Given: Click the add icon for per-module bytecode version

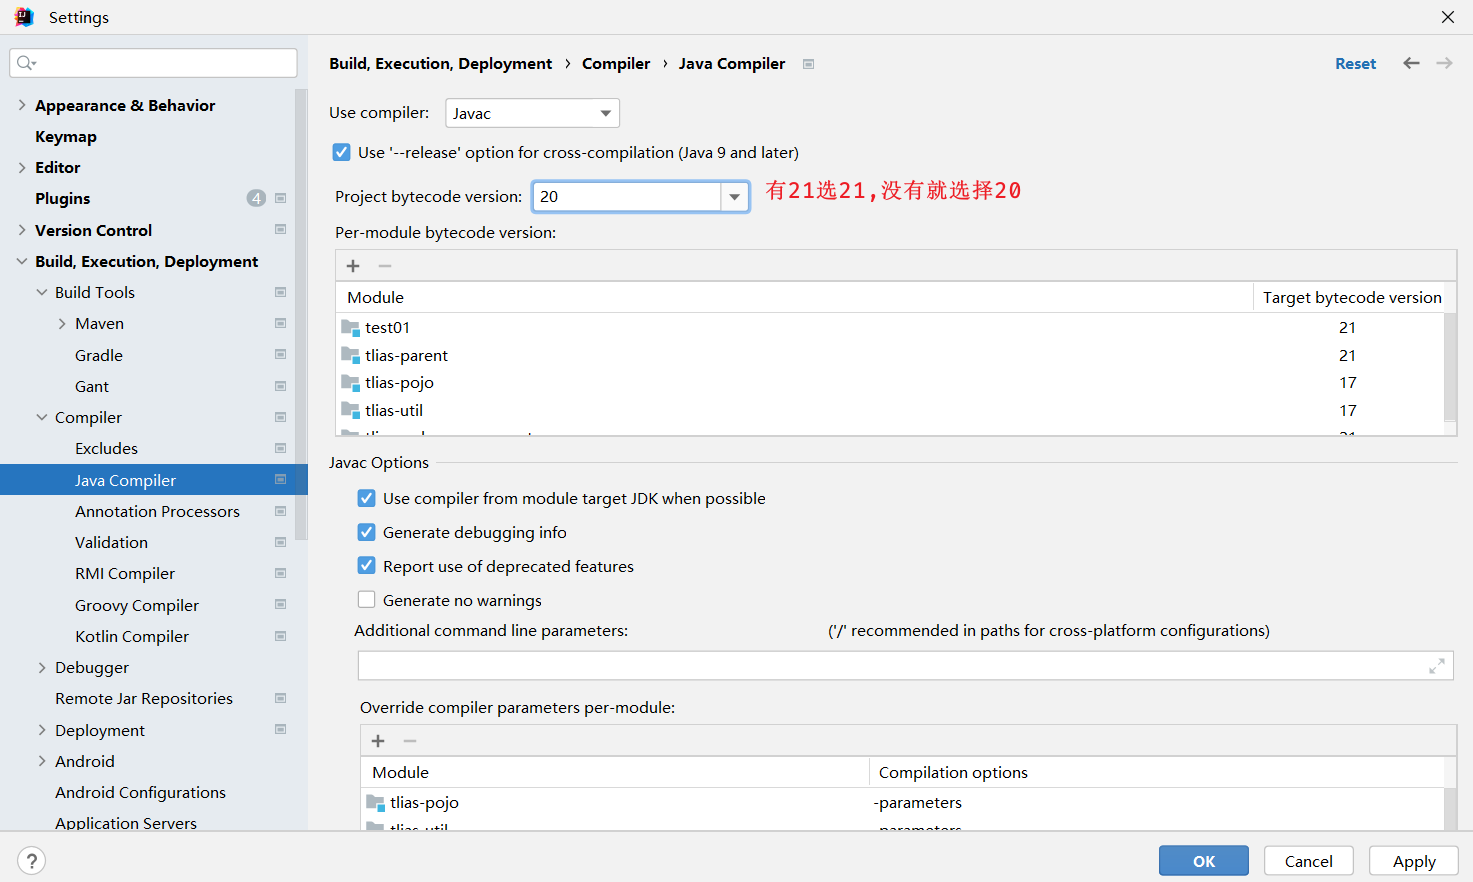Looking at the screenshot, I should click(x=353, y=266).
